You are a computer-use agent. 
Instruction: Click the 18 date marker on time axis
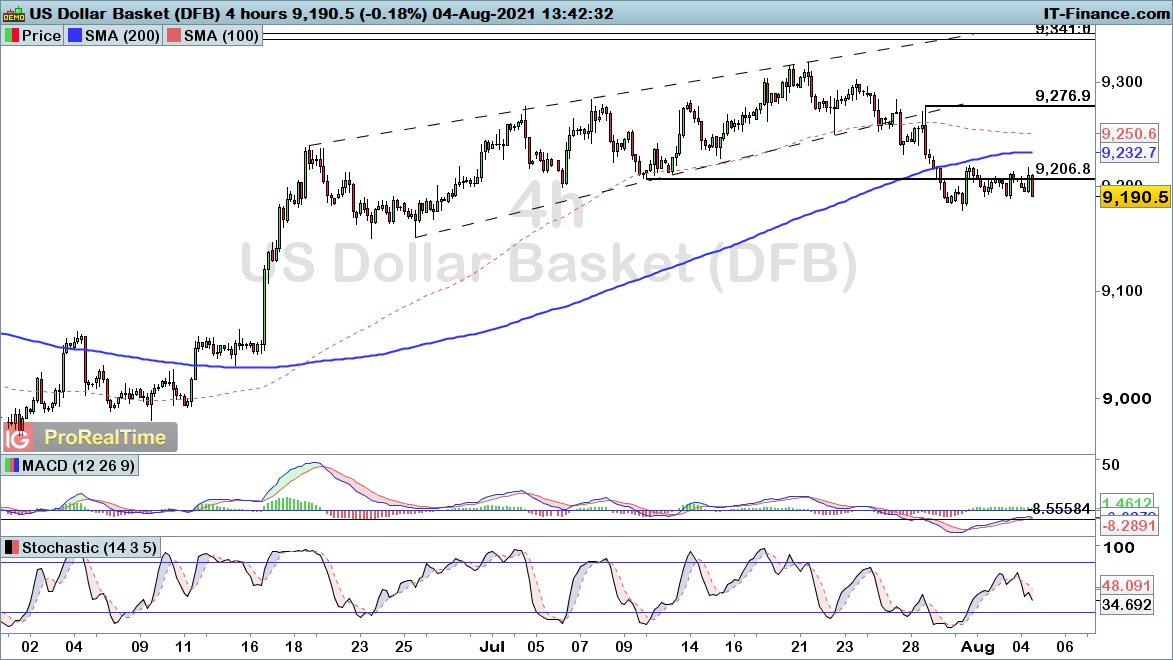click(x=293, y=647)
